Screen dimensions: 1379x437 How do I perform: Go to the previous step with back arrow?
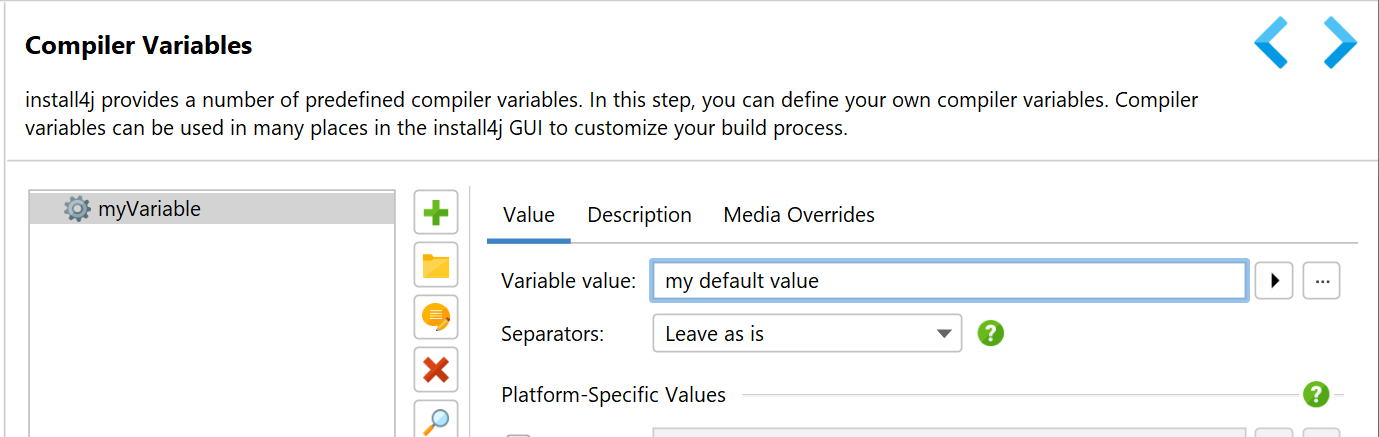point(1271,43)
